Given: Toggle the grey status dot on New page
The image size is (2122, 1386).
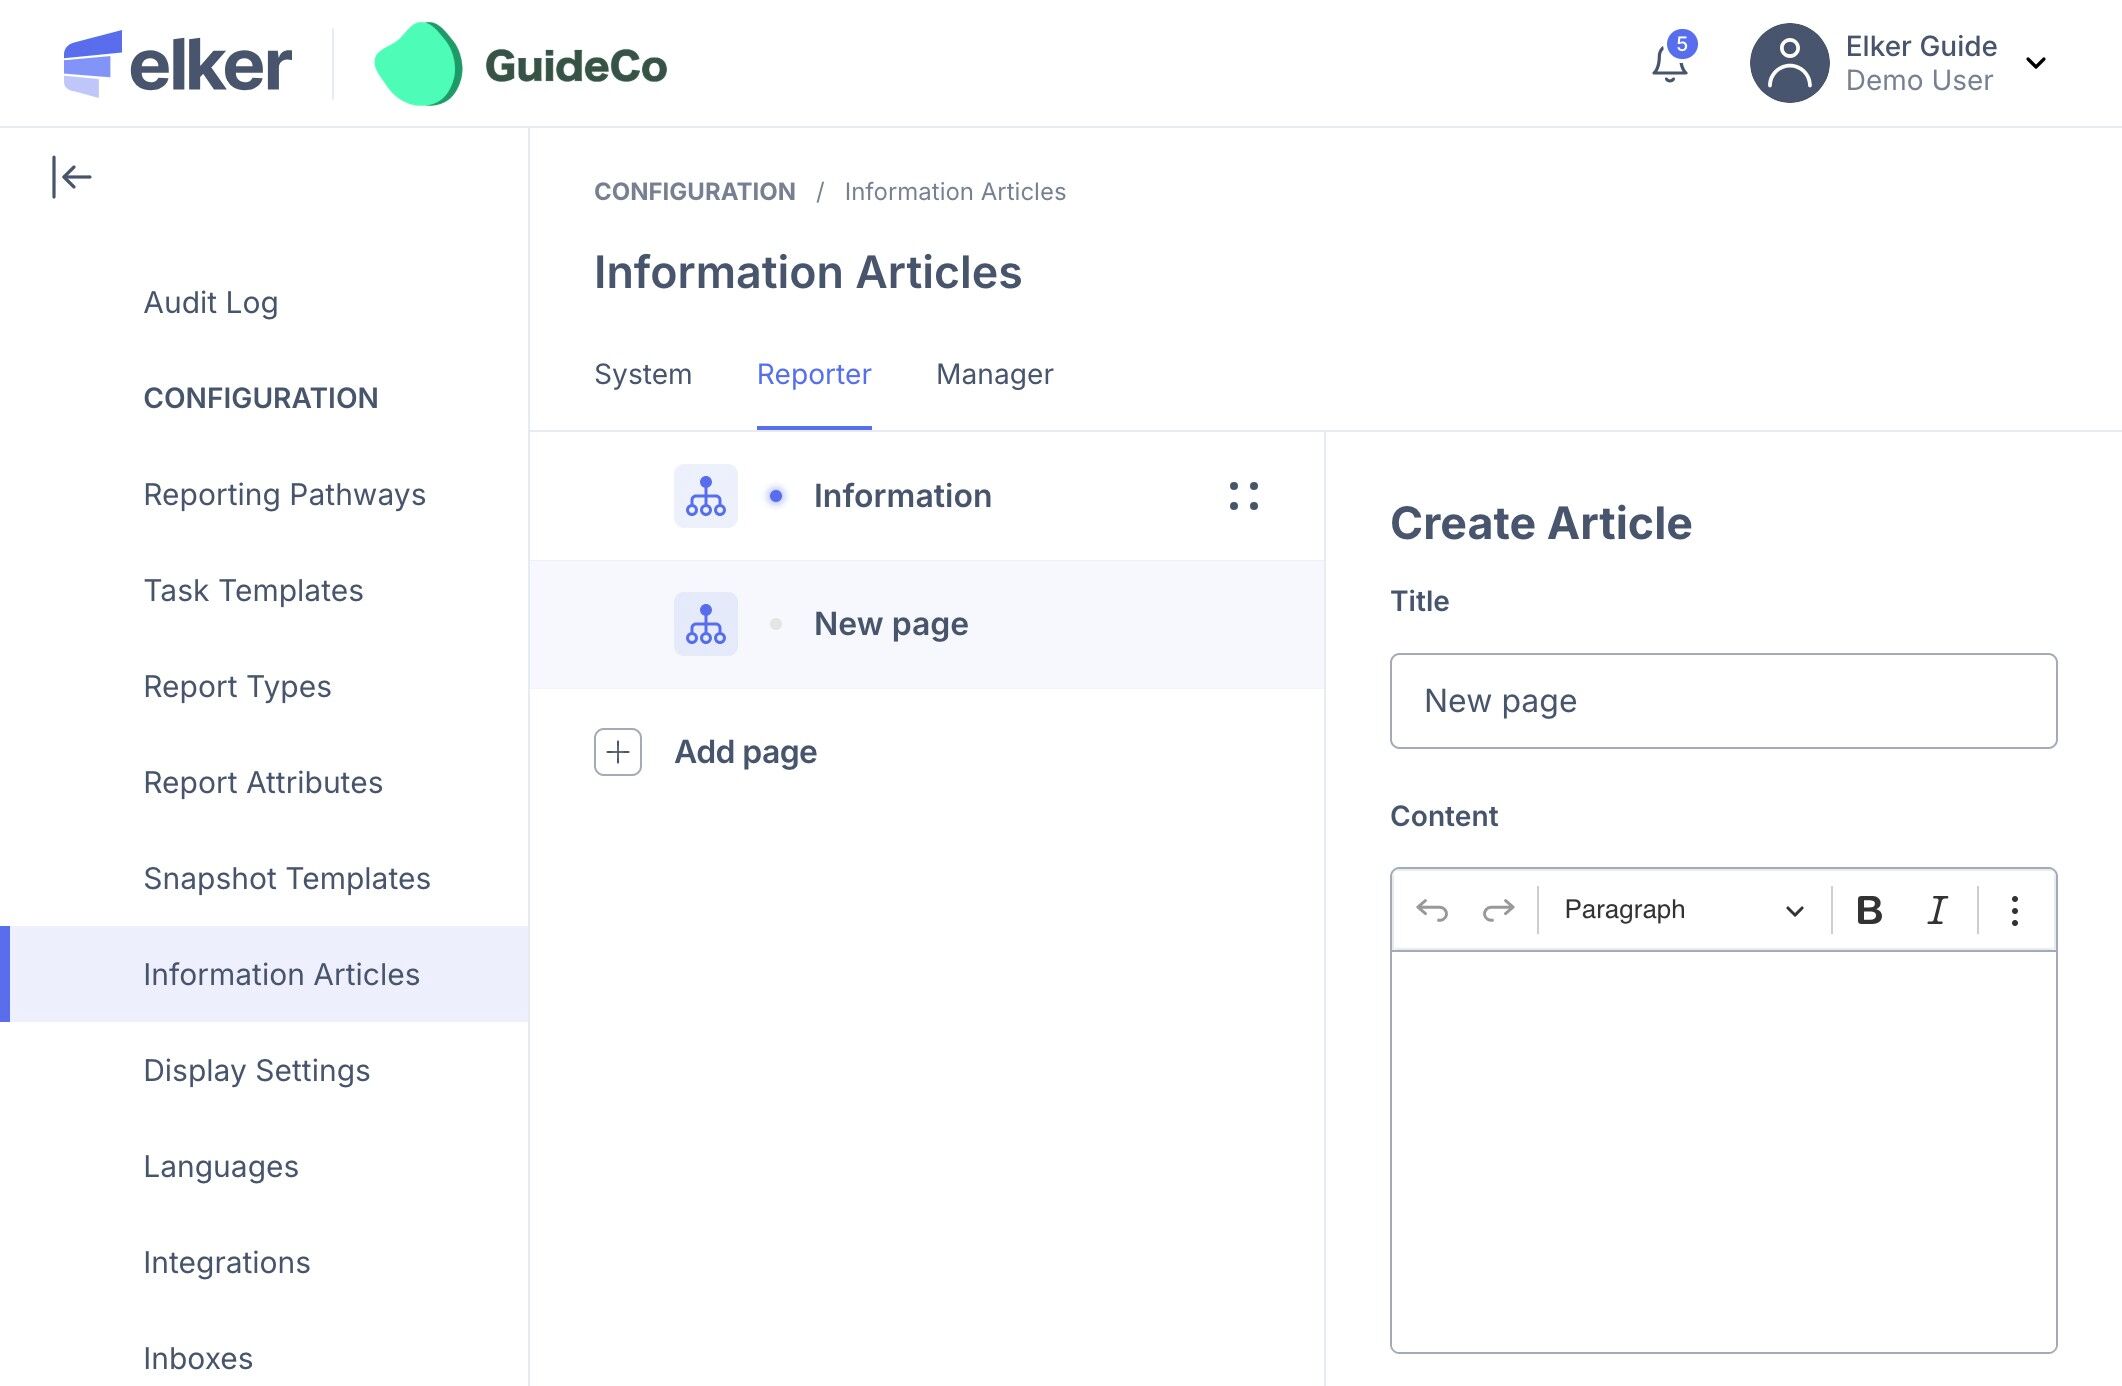Looking at the screenshot, I should (776, 624).
